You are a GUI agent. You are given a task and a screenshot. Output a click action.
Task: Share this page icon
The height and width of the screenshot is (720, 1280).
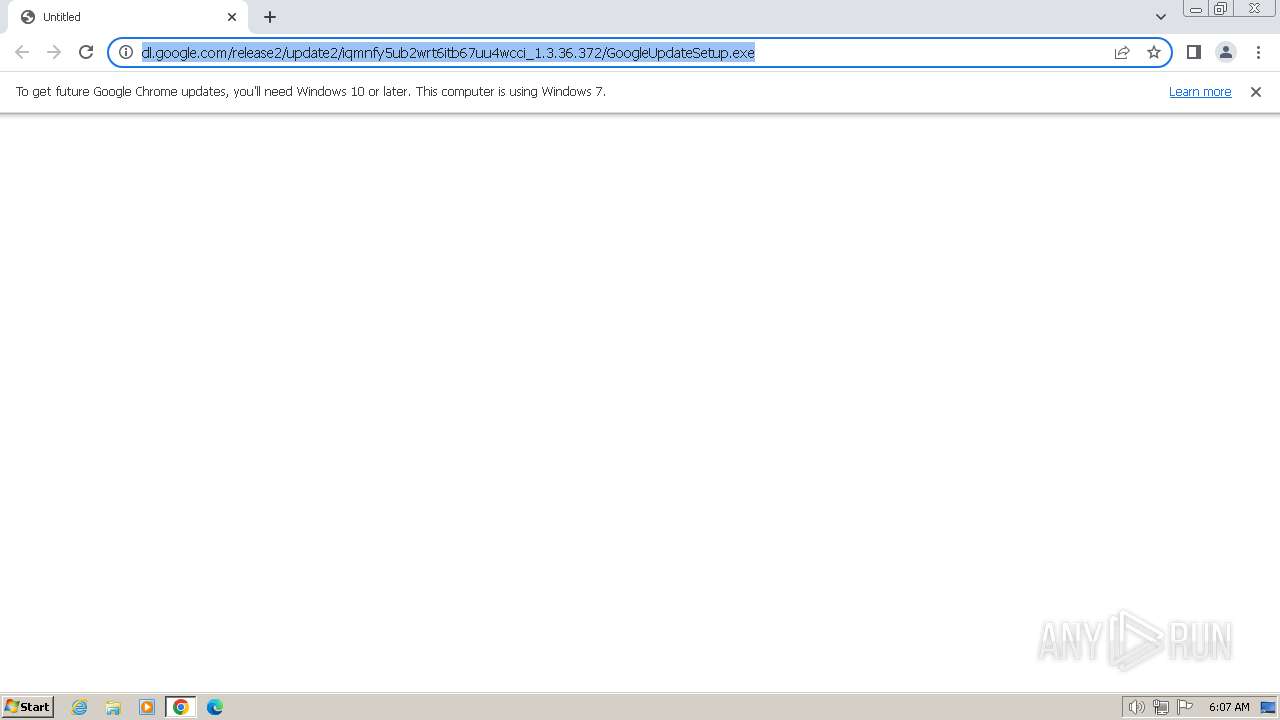(1122, 52)
